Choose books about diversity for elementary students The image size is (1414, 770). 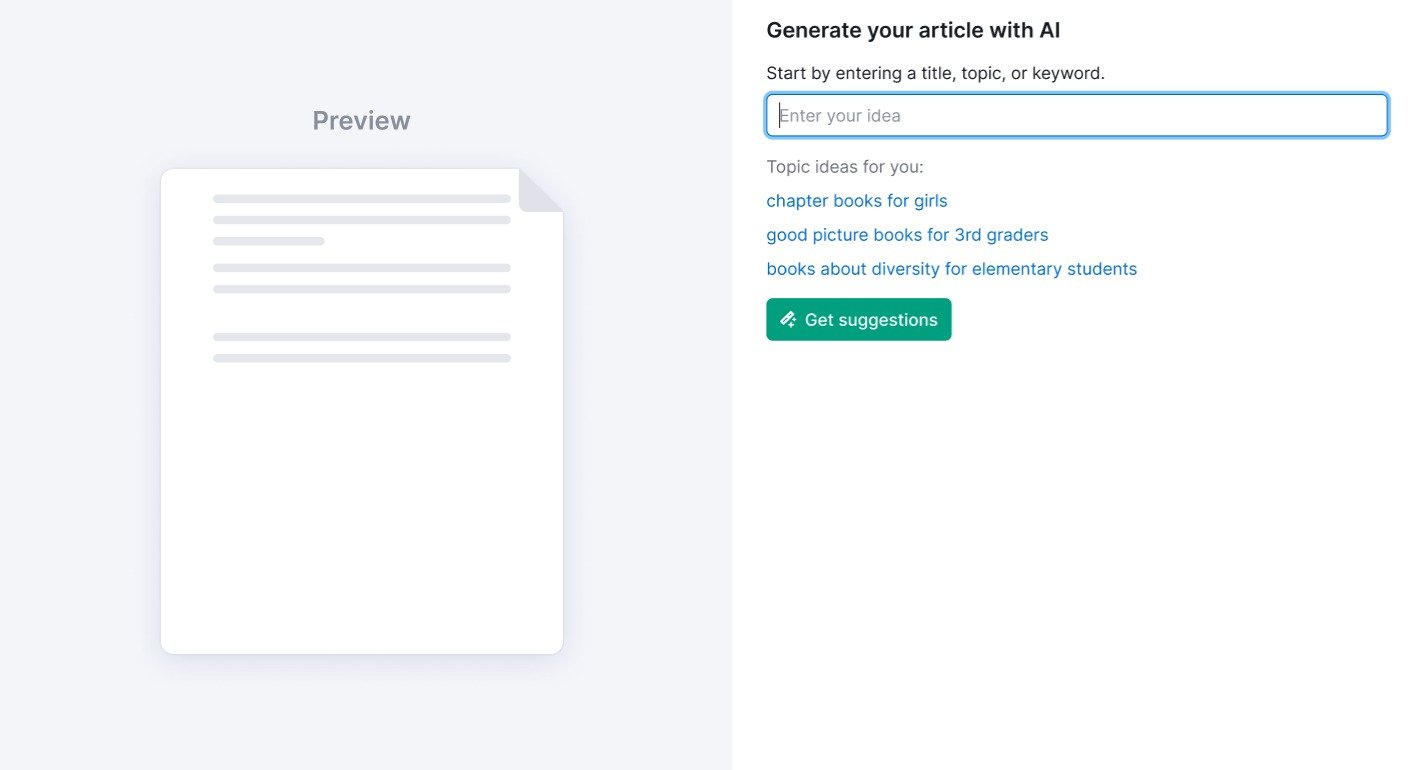[951, 268]
